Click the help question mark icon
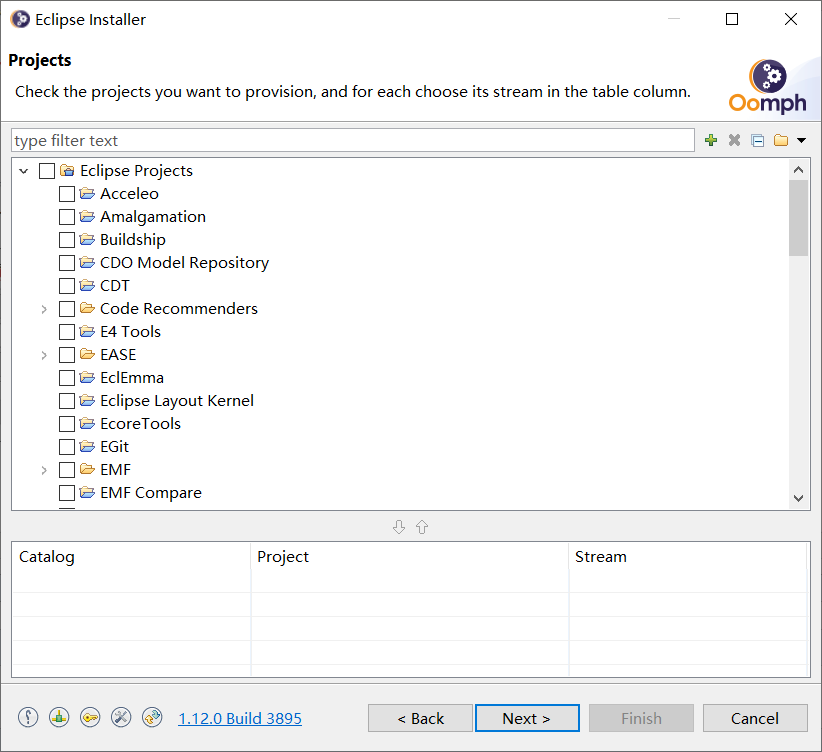822x752 pixels. click(x=28, y=717)
